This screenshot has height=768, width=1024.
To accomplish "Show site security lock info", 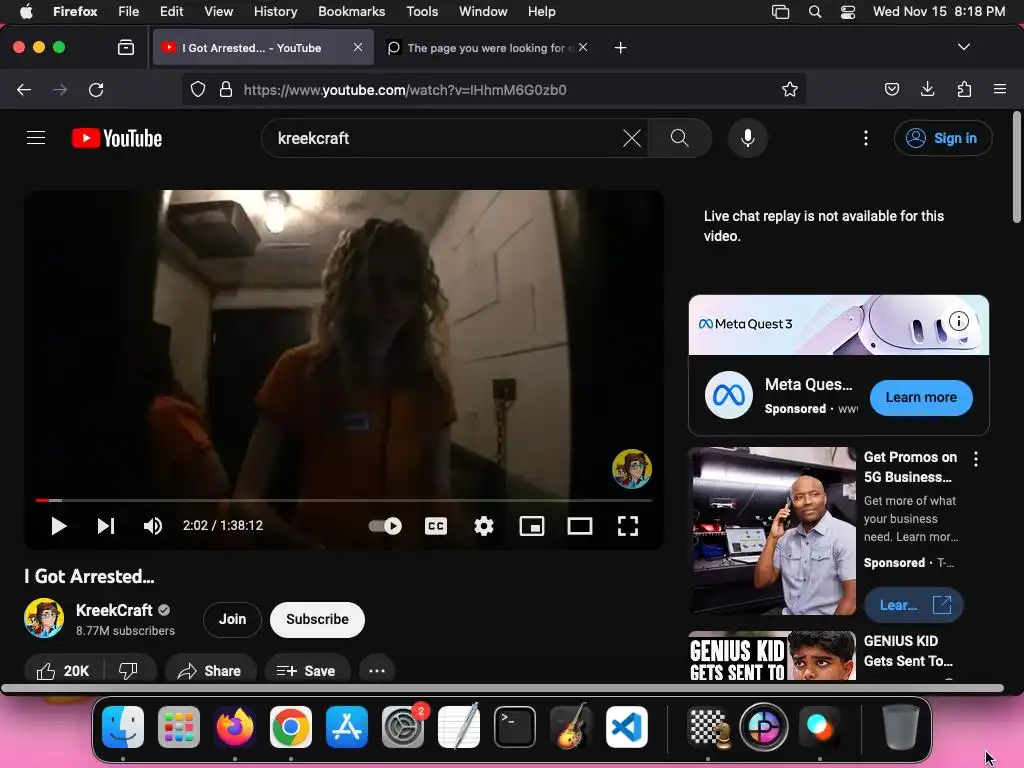I will (x=226, y=89).
